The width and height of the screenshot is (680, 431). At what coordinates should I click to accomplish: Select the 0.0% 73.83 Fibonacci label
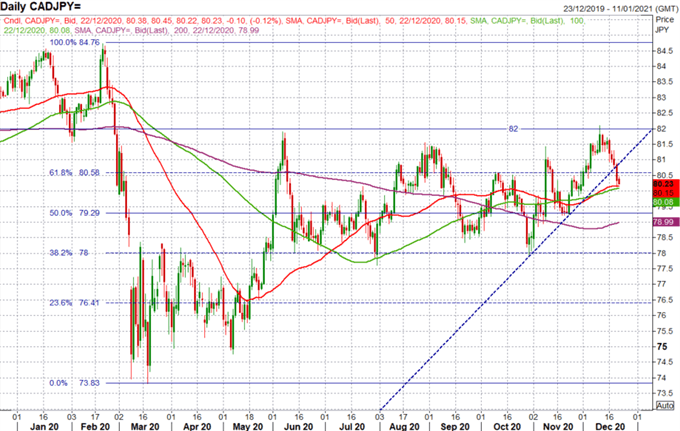[x=74, y=383]
